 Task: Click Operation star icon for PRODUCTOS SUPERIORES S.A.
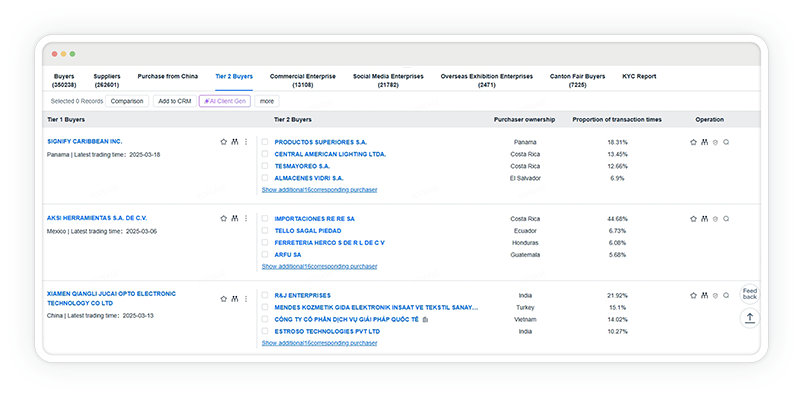pyautogui.click(x=693, y=142)
